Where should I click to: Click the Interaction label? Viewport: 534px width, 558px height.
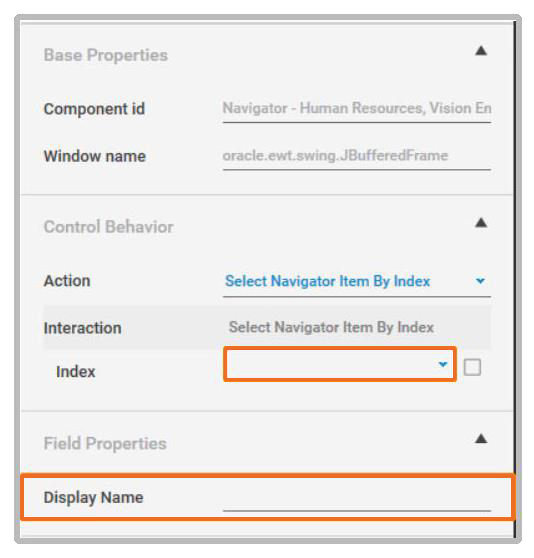[83, 328]
